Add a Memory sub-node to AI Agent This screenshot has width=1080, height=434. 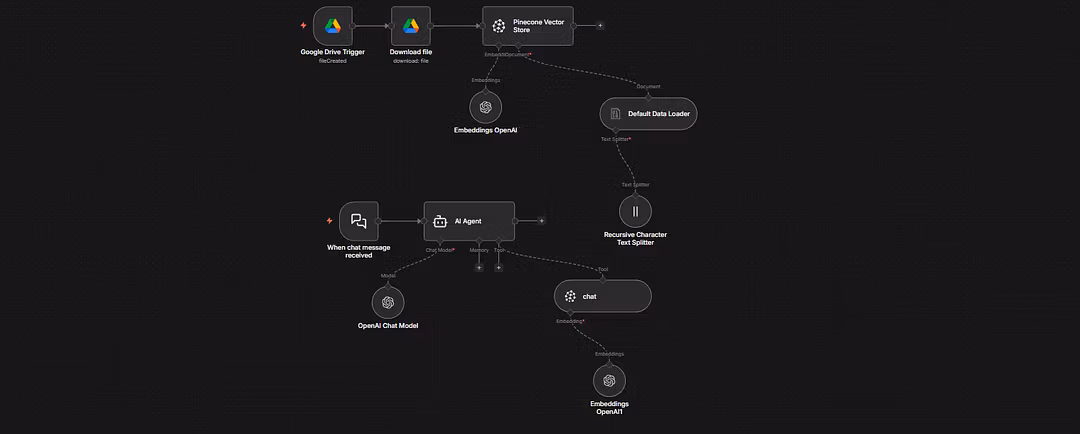pos(479,267)
